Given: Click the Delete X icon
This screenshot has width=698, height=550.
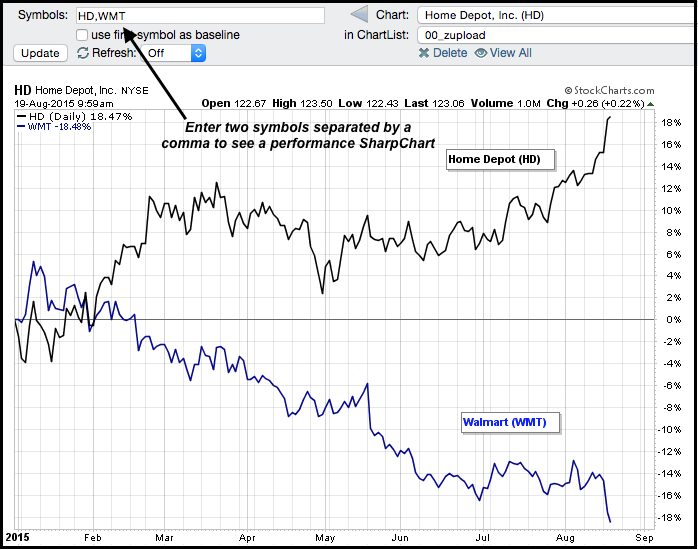Looking at the screenshot, I should (424, 53).
